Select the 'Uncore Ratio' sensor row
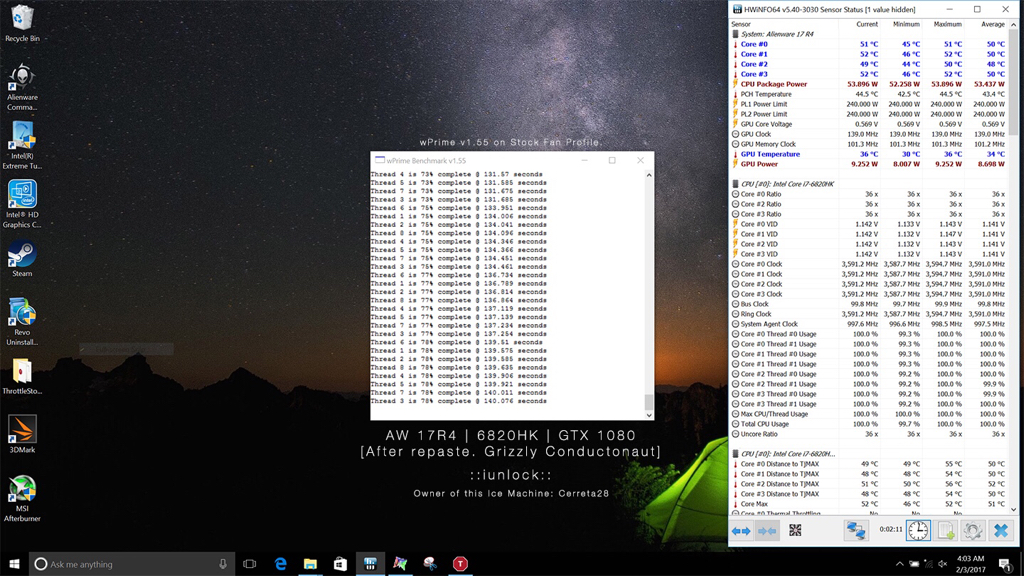This screenshot has width=1024, height=576. [869, 434]
